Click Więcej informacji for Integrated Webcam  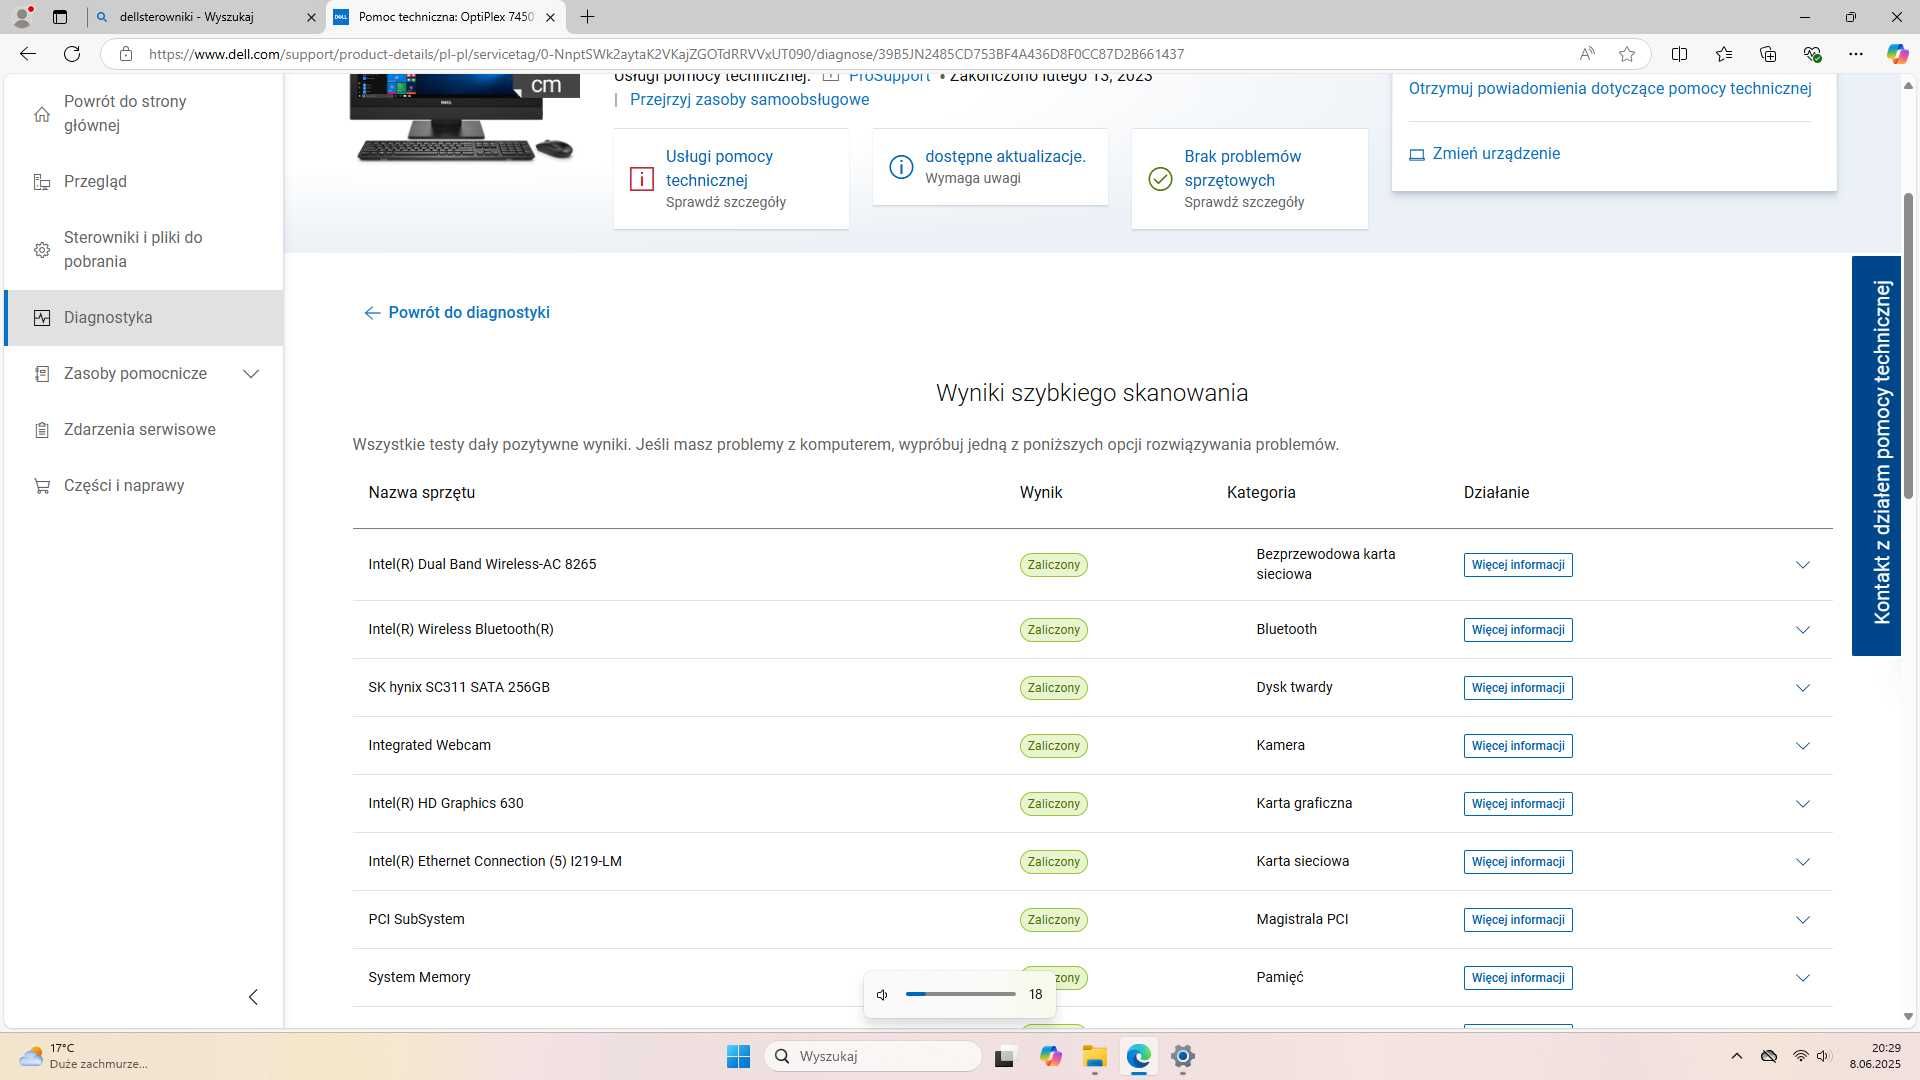click(x=1518, y=746)
